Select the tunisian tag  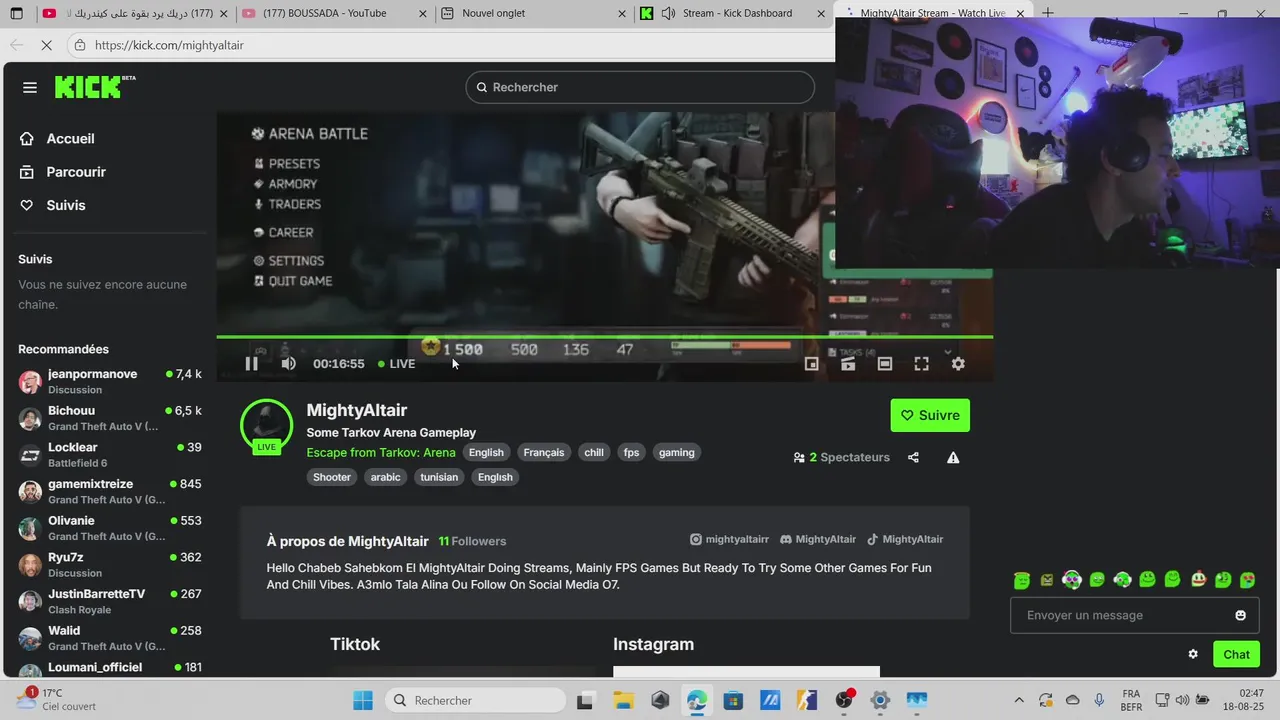click(x=439, y=477)
